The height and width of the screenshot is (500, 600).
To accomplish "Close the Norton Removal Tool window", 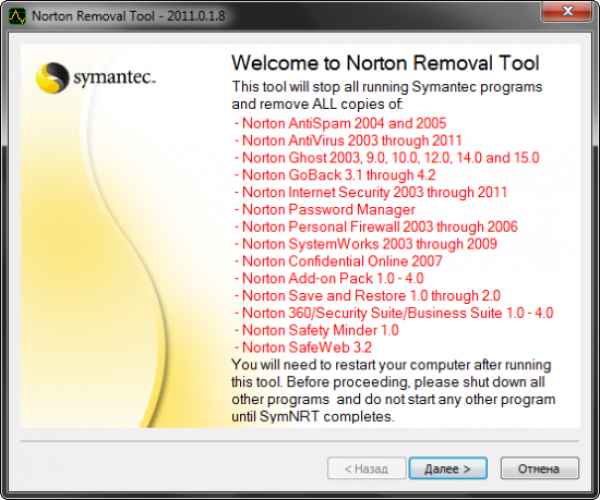I will [x=567, y=11].
